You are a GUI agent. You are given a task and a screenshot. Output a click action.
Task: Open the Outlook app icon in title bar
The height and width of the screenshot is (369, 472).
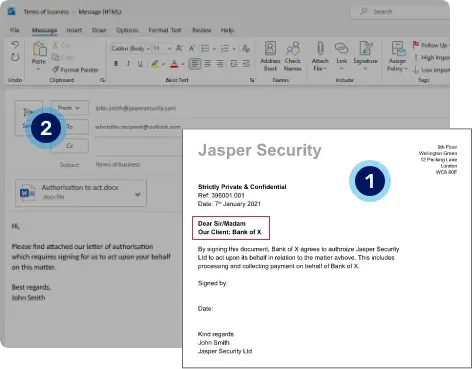point(12,12)
